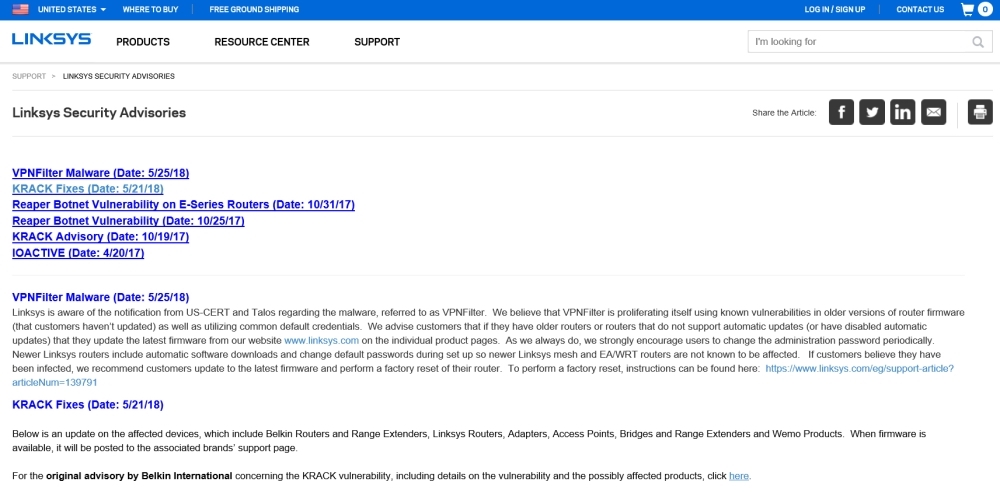Open the United States region dropdown
The image size is (1000, 492).
pos(72,10)
